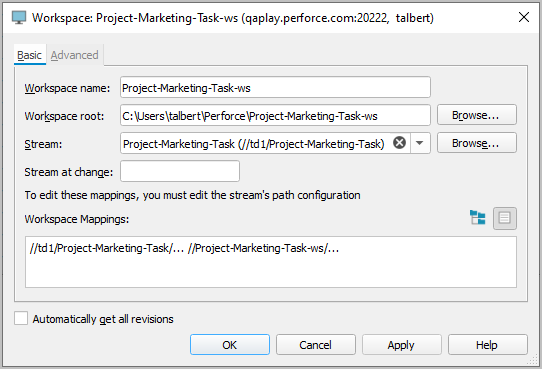Expand the Stream dropdown arrow
The image size is (542, 369).
point(420,143)
